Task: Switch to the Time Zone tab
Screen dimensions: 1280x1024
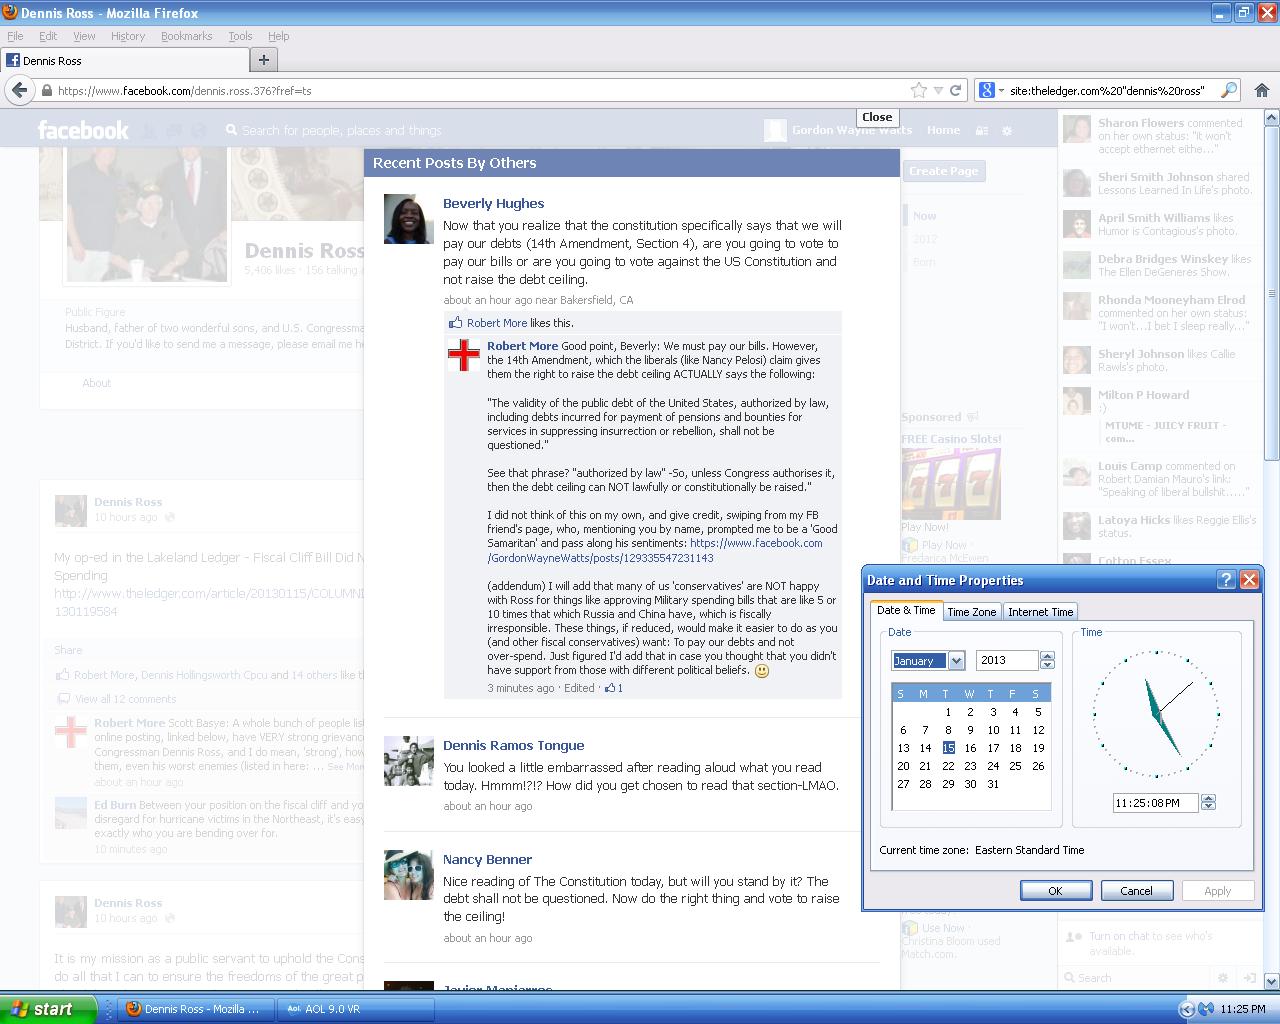Action: (x=972, y=612)
